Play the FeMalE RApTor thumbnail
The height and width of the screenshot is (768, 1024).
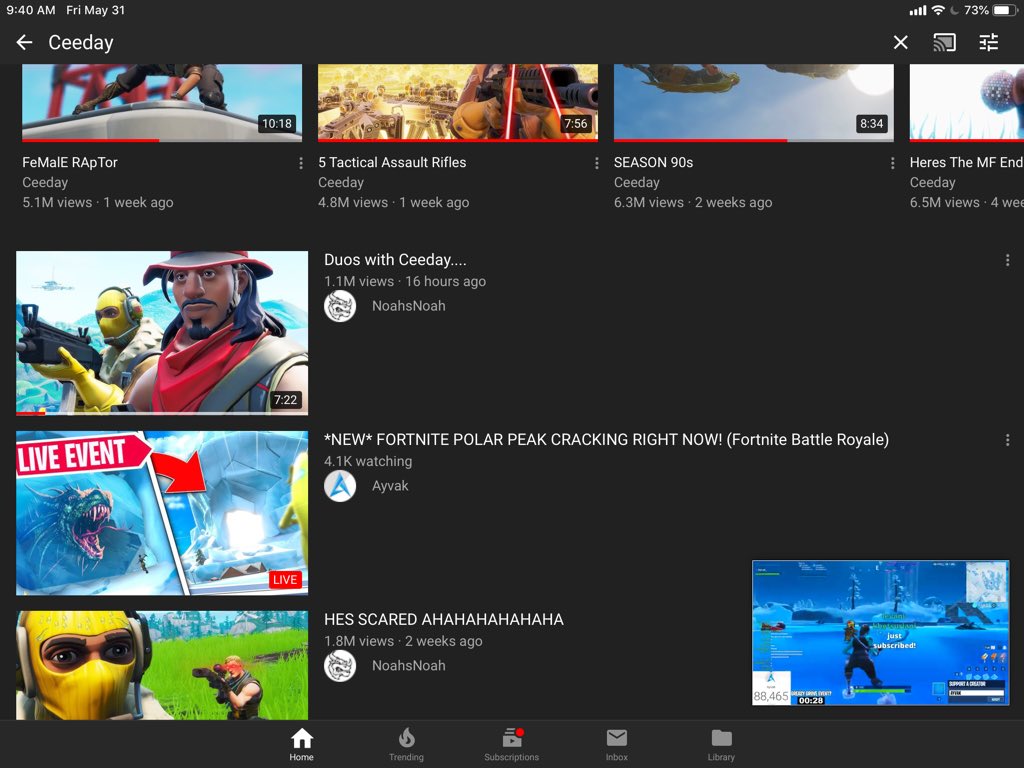[162, 103]
